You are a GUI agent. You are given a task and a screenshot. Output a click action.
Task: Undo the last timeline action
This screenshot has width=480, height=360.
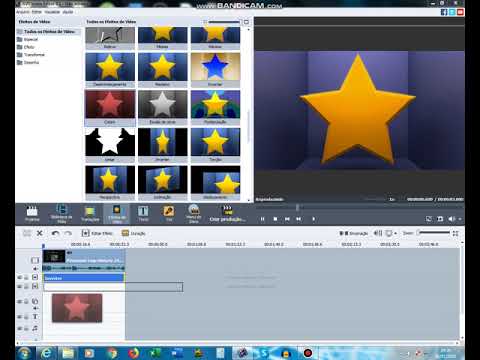click(x=55, y=233)
